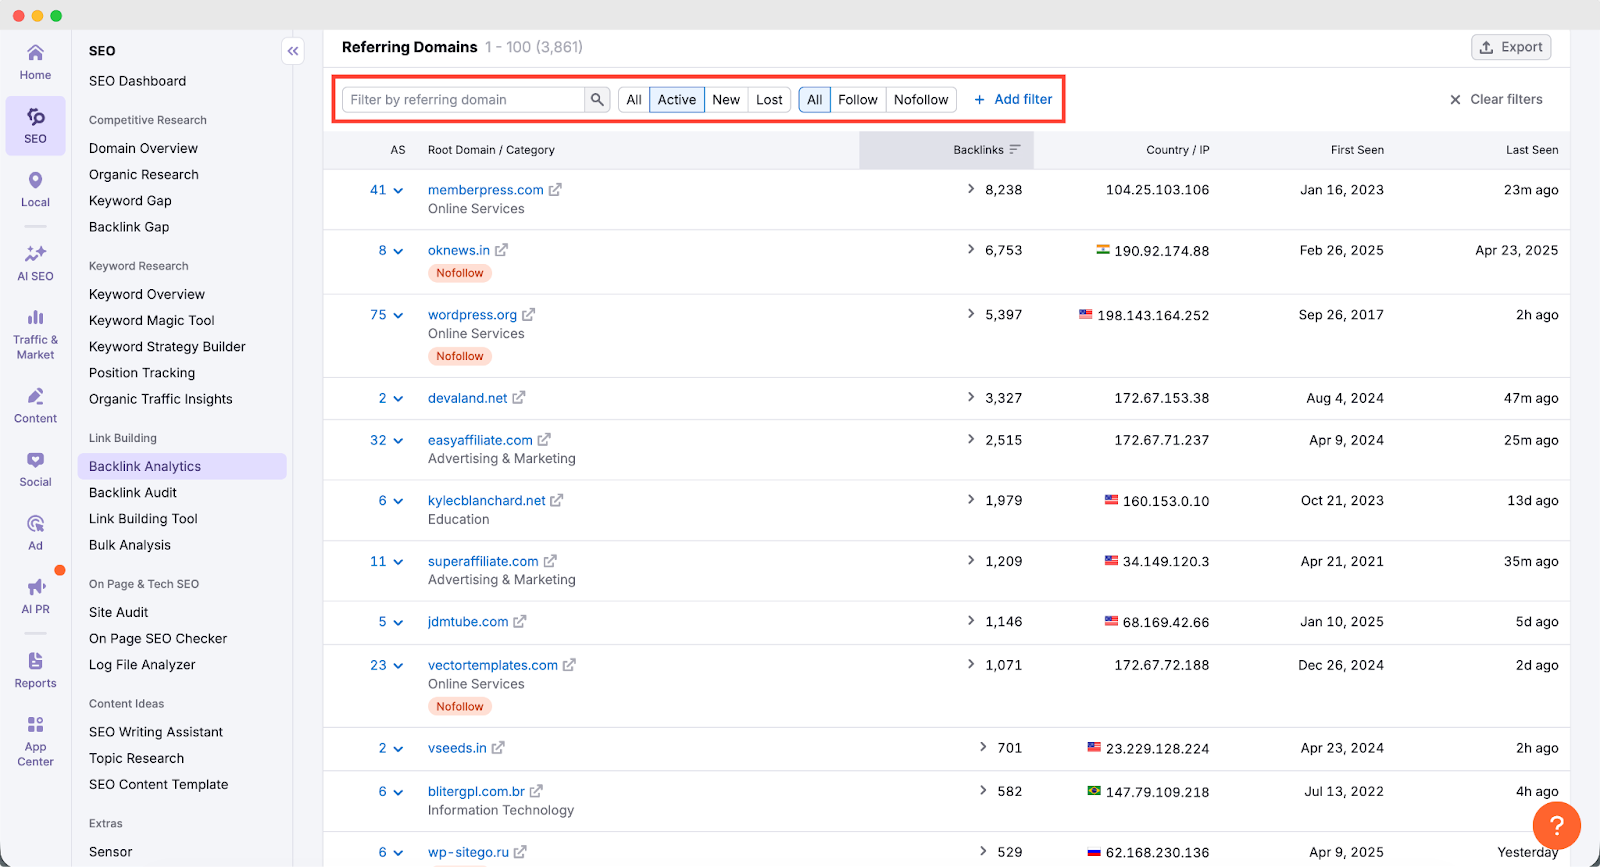The image size is (1600, 867).
Task: Select the SEO toolkit icon
Action: [x=35, y=117]
